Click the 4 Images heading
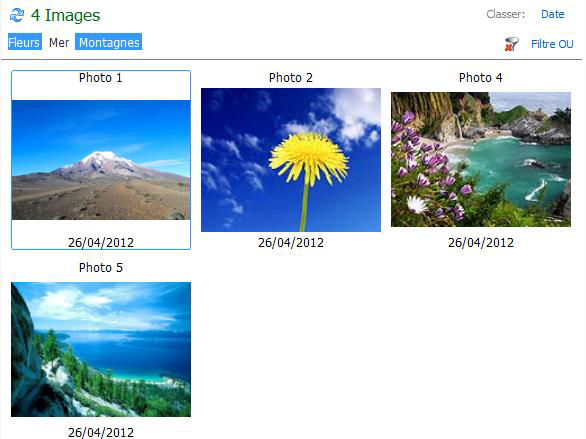Viewport: 586px width, 439px height. (x=65, y=15)
